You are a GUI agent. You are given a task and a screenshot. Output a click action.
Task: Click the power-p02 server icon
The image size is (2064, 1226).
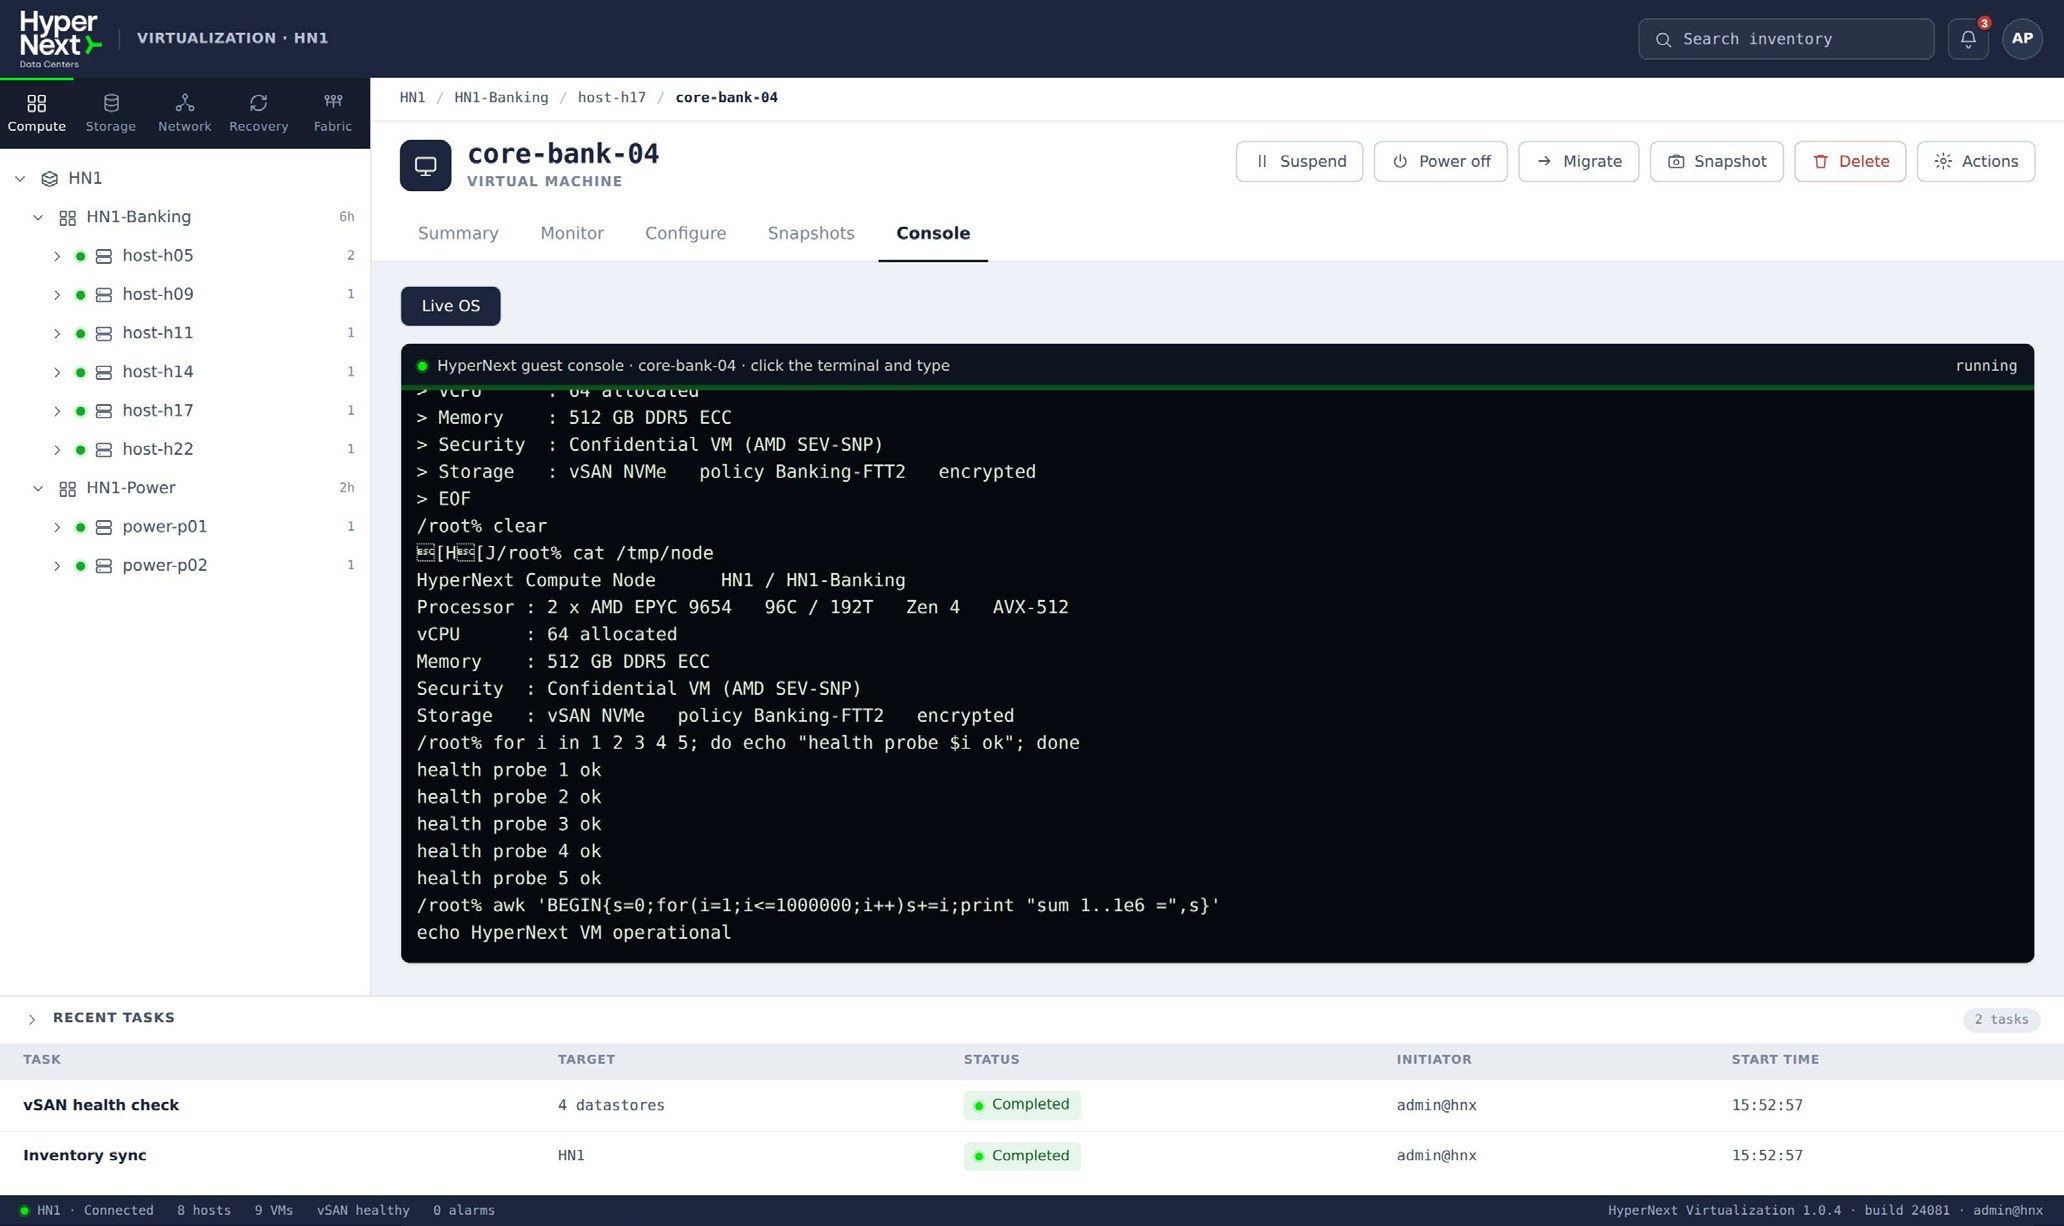[x=103, y=566]
